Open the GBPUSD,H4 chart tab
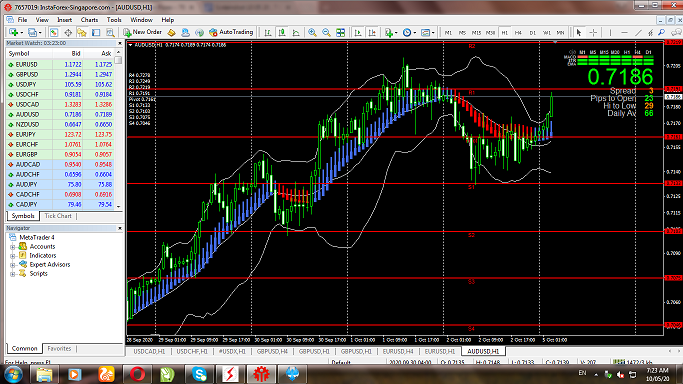This screenshot has width=683, height=384. [x=272, y=351]
